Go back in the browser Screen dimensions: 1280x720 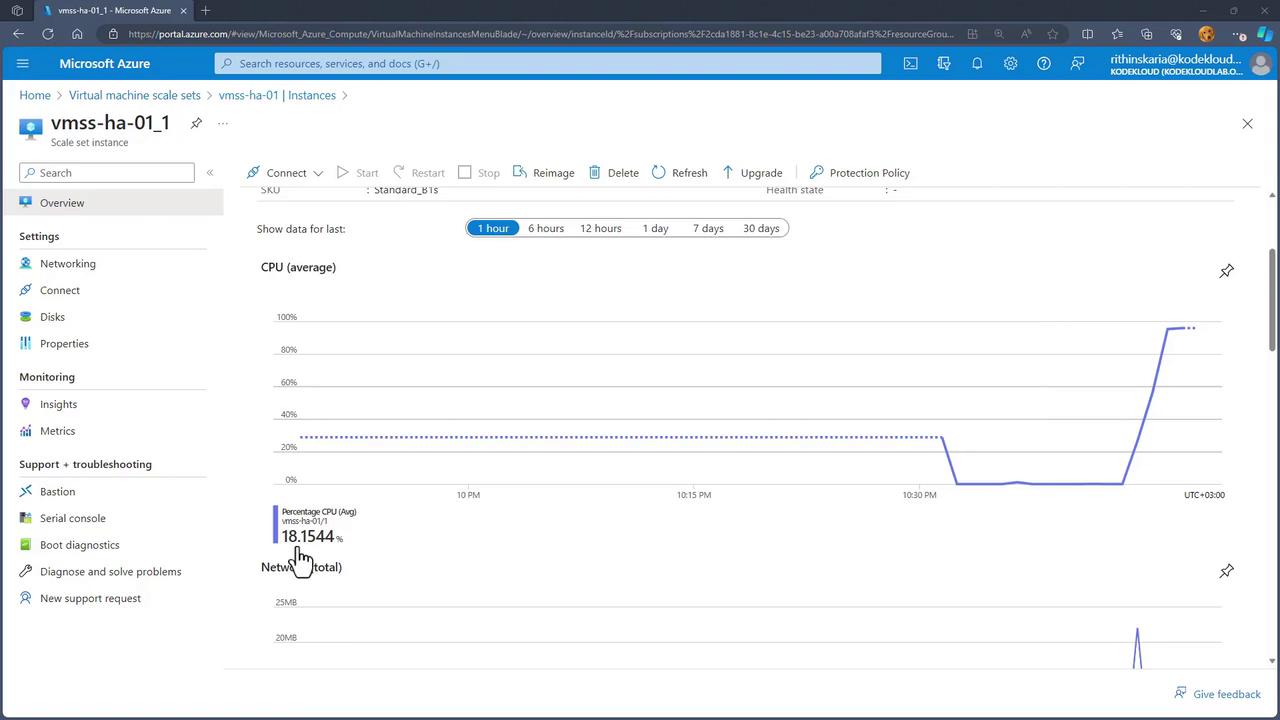point(19,33)
